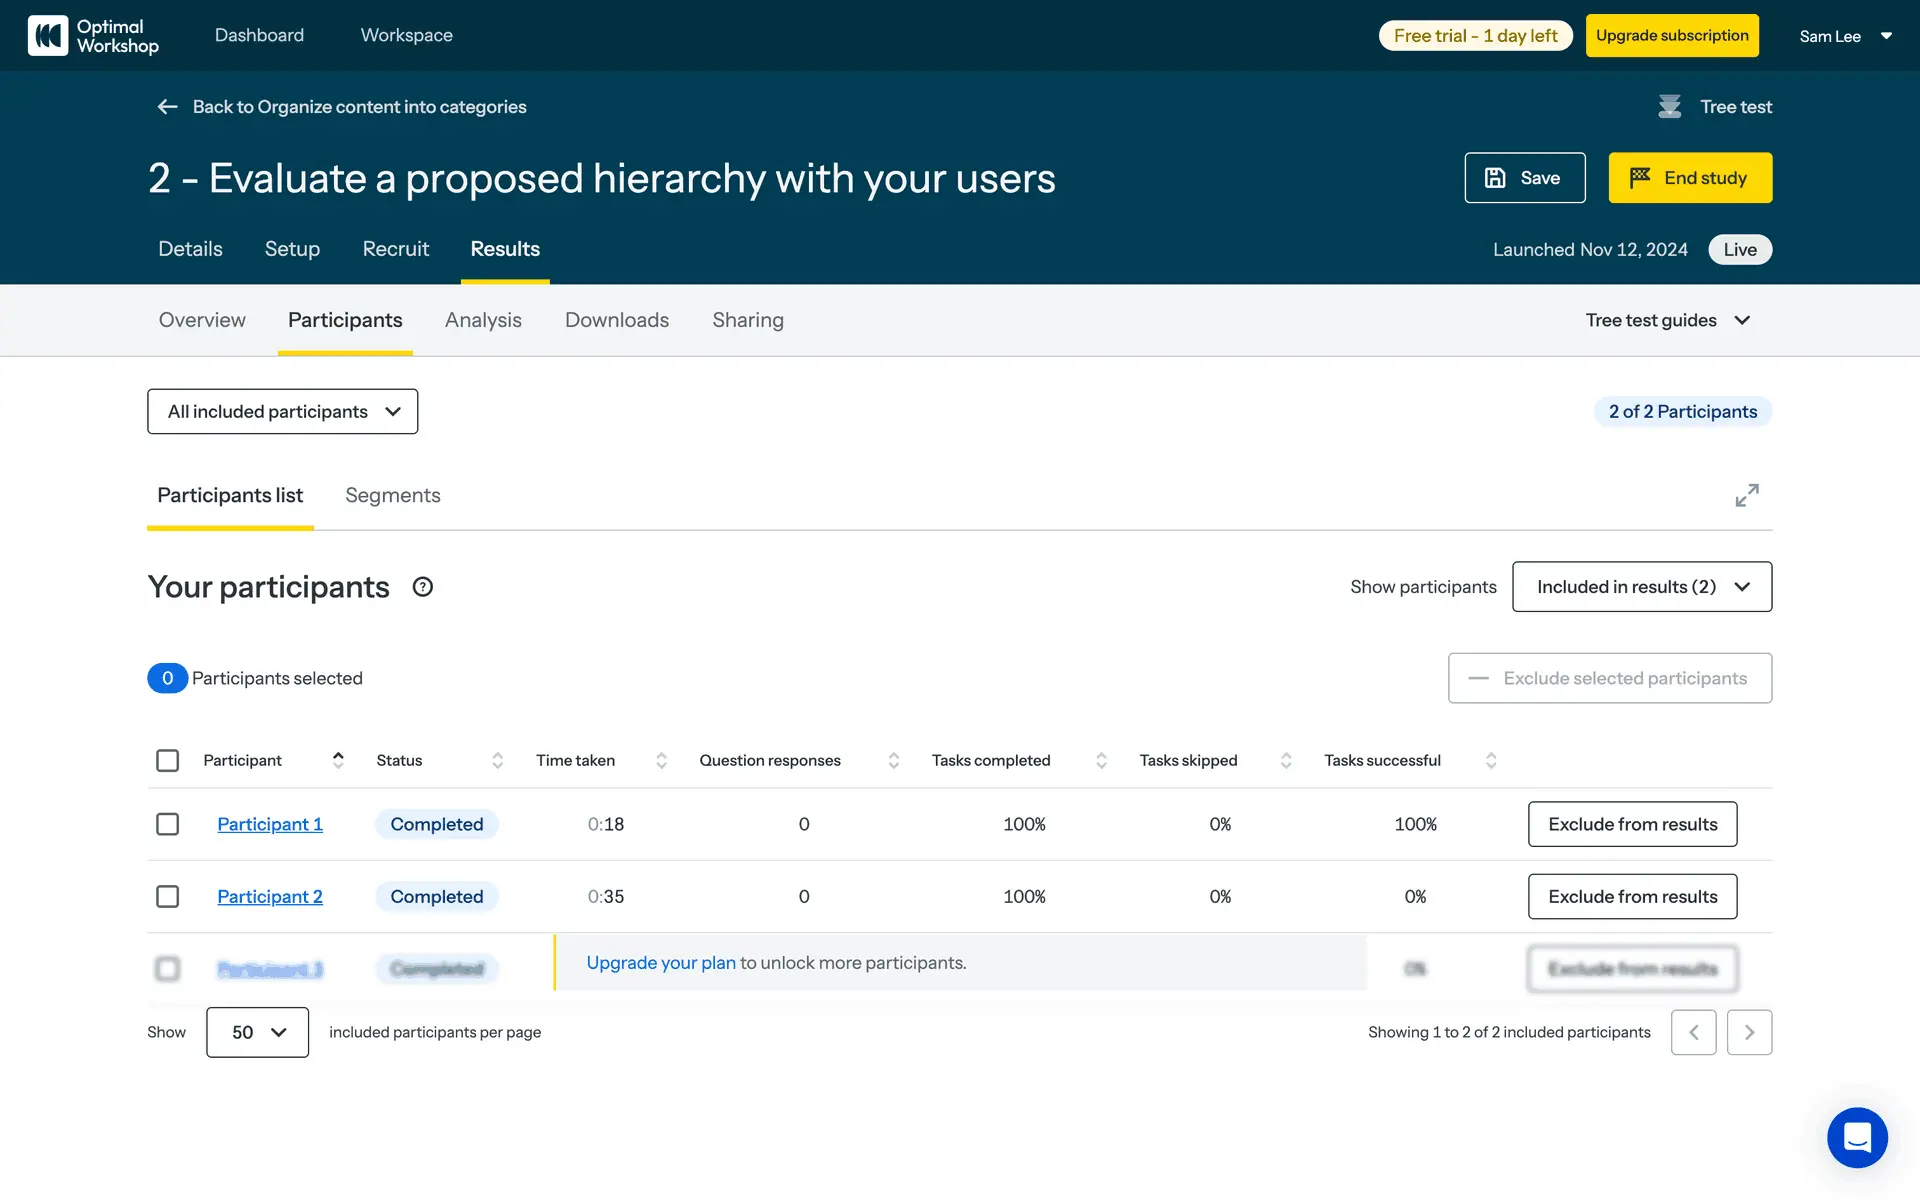Click the back arrow to Organize content
Viewport: 1920px width, 1200px height.
click(167, 107)
